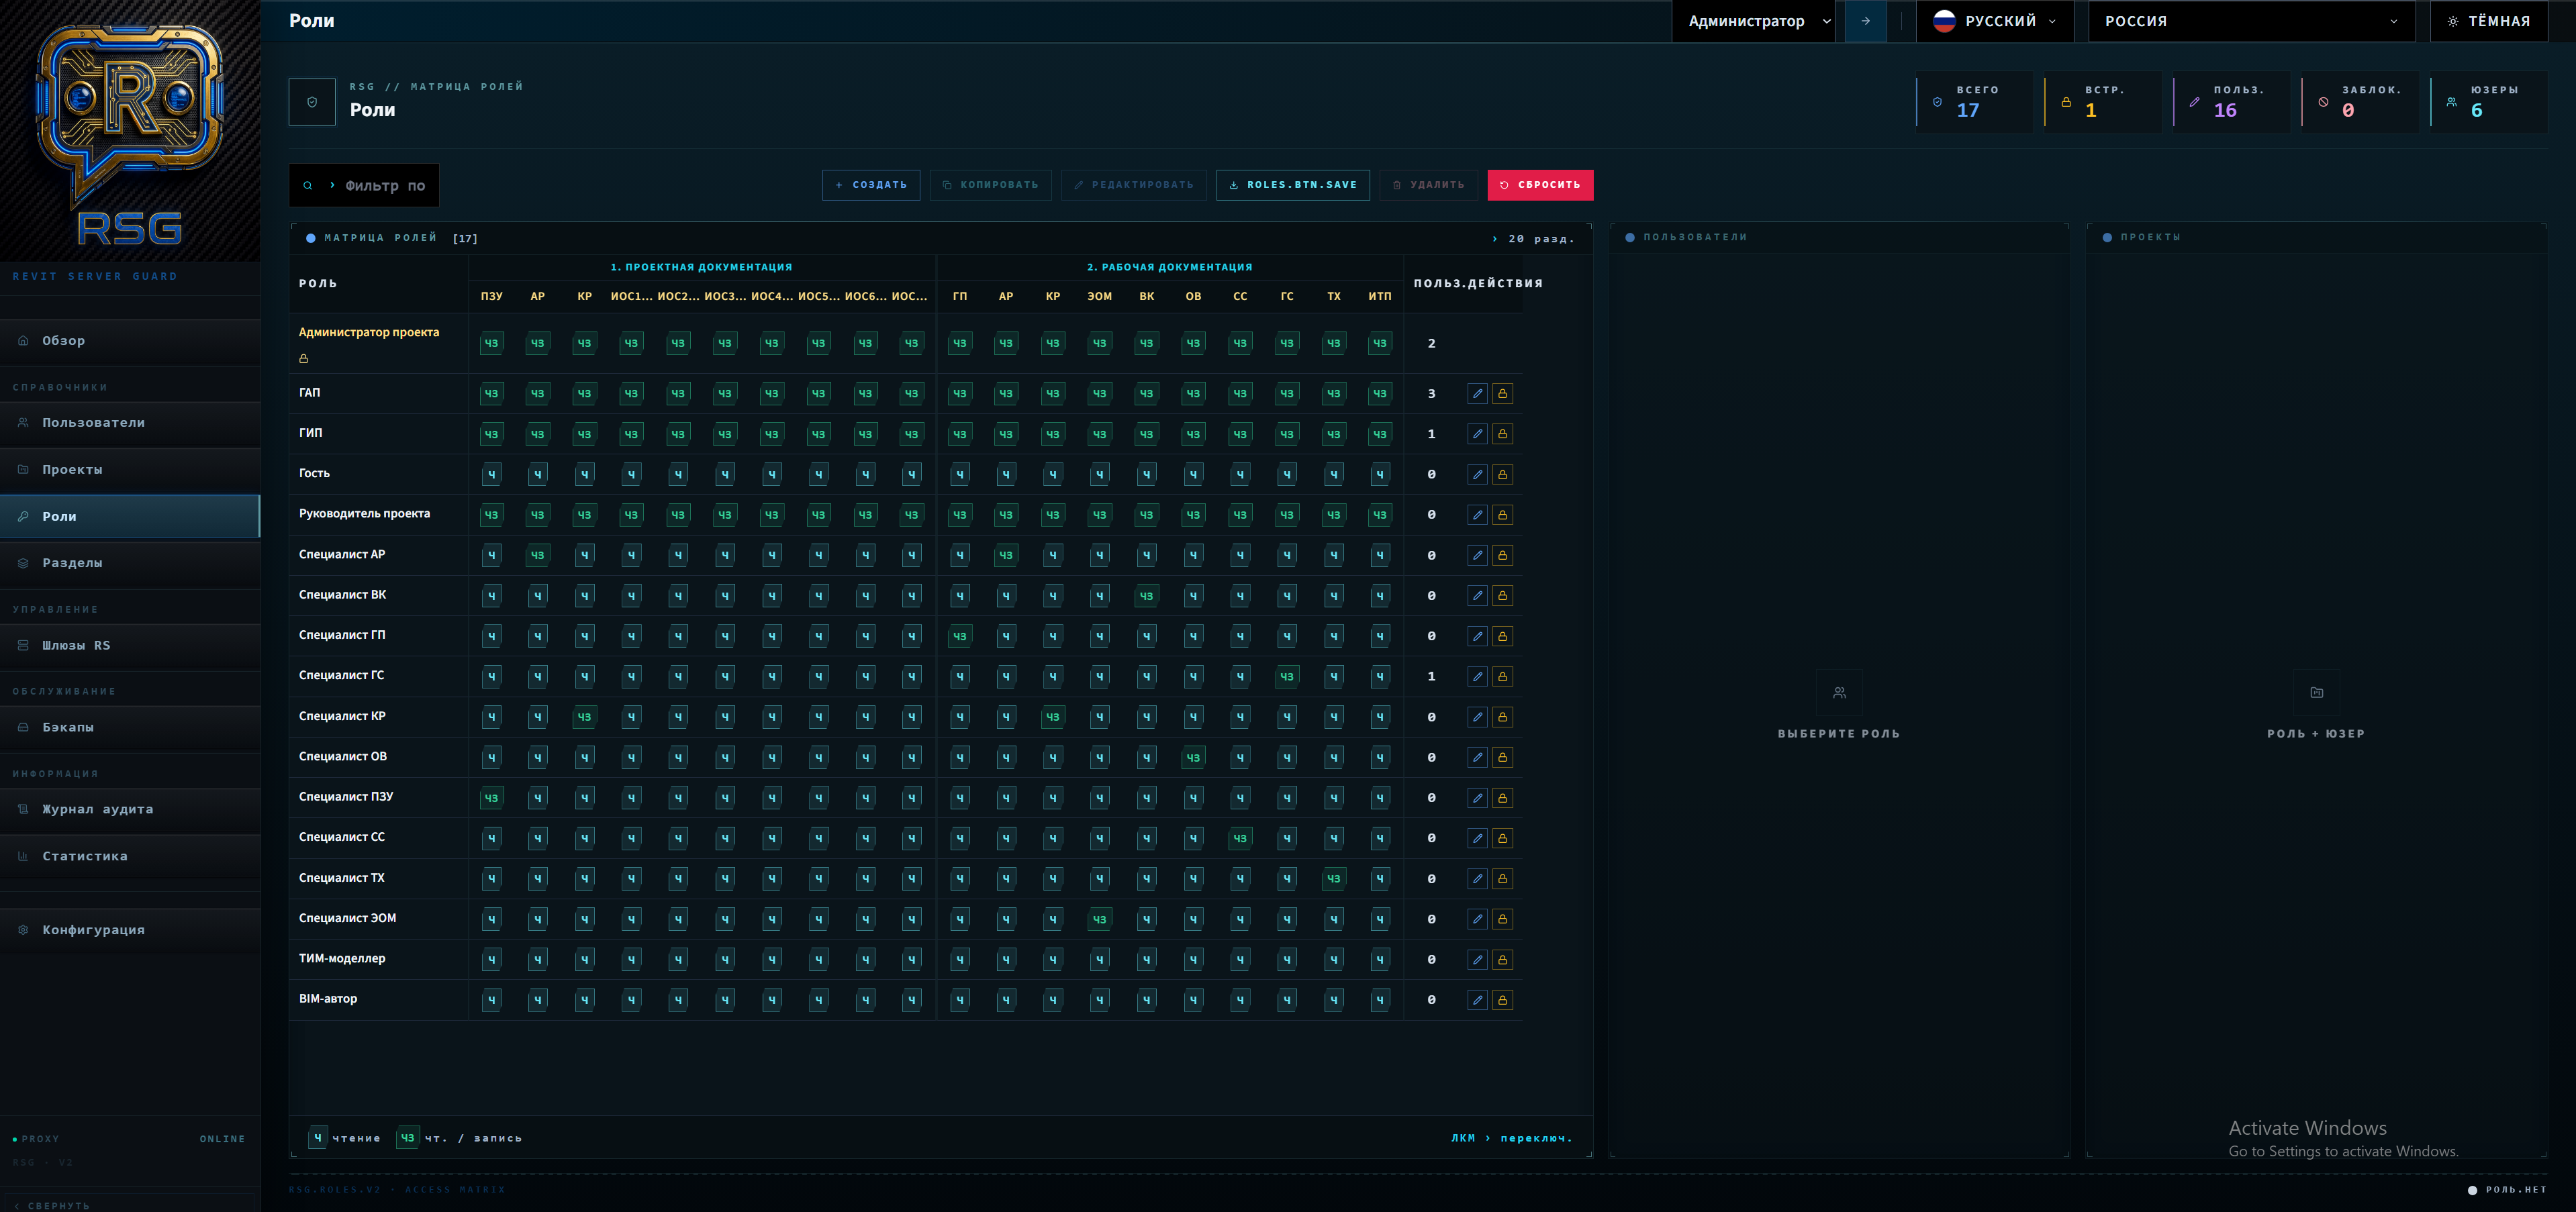This screenshot has width=2576, height=1212.
Task: Toggle ПЗУ permission for the Гость role
Action: [491, 474]
